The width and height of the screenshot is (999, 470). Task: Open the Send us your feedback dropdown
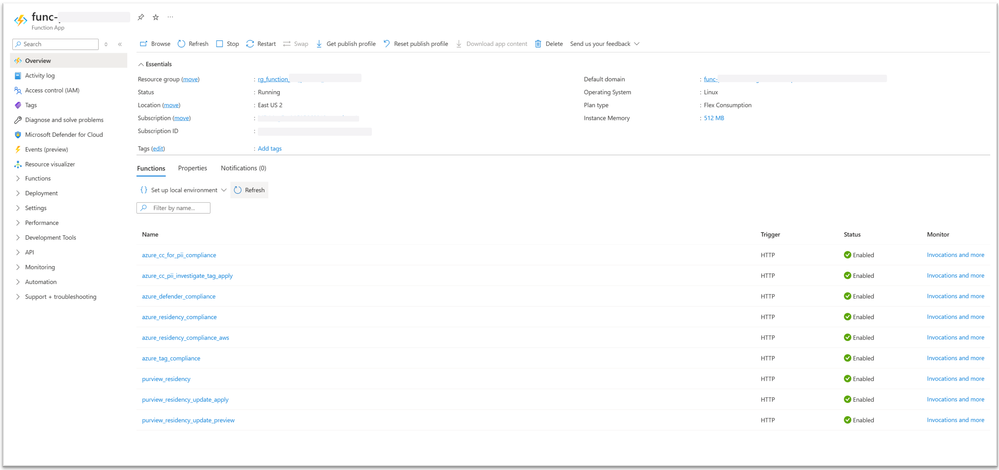605,44
